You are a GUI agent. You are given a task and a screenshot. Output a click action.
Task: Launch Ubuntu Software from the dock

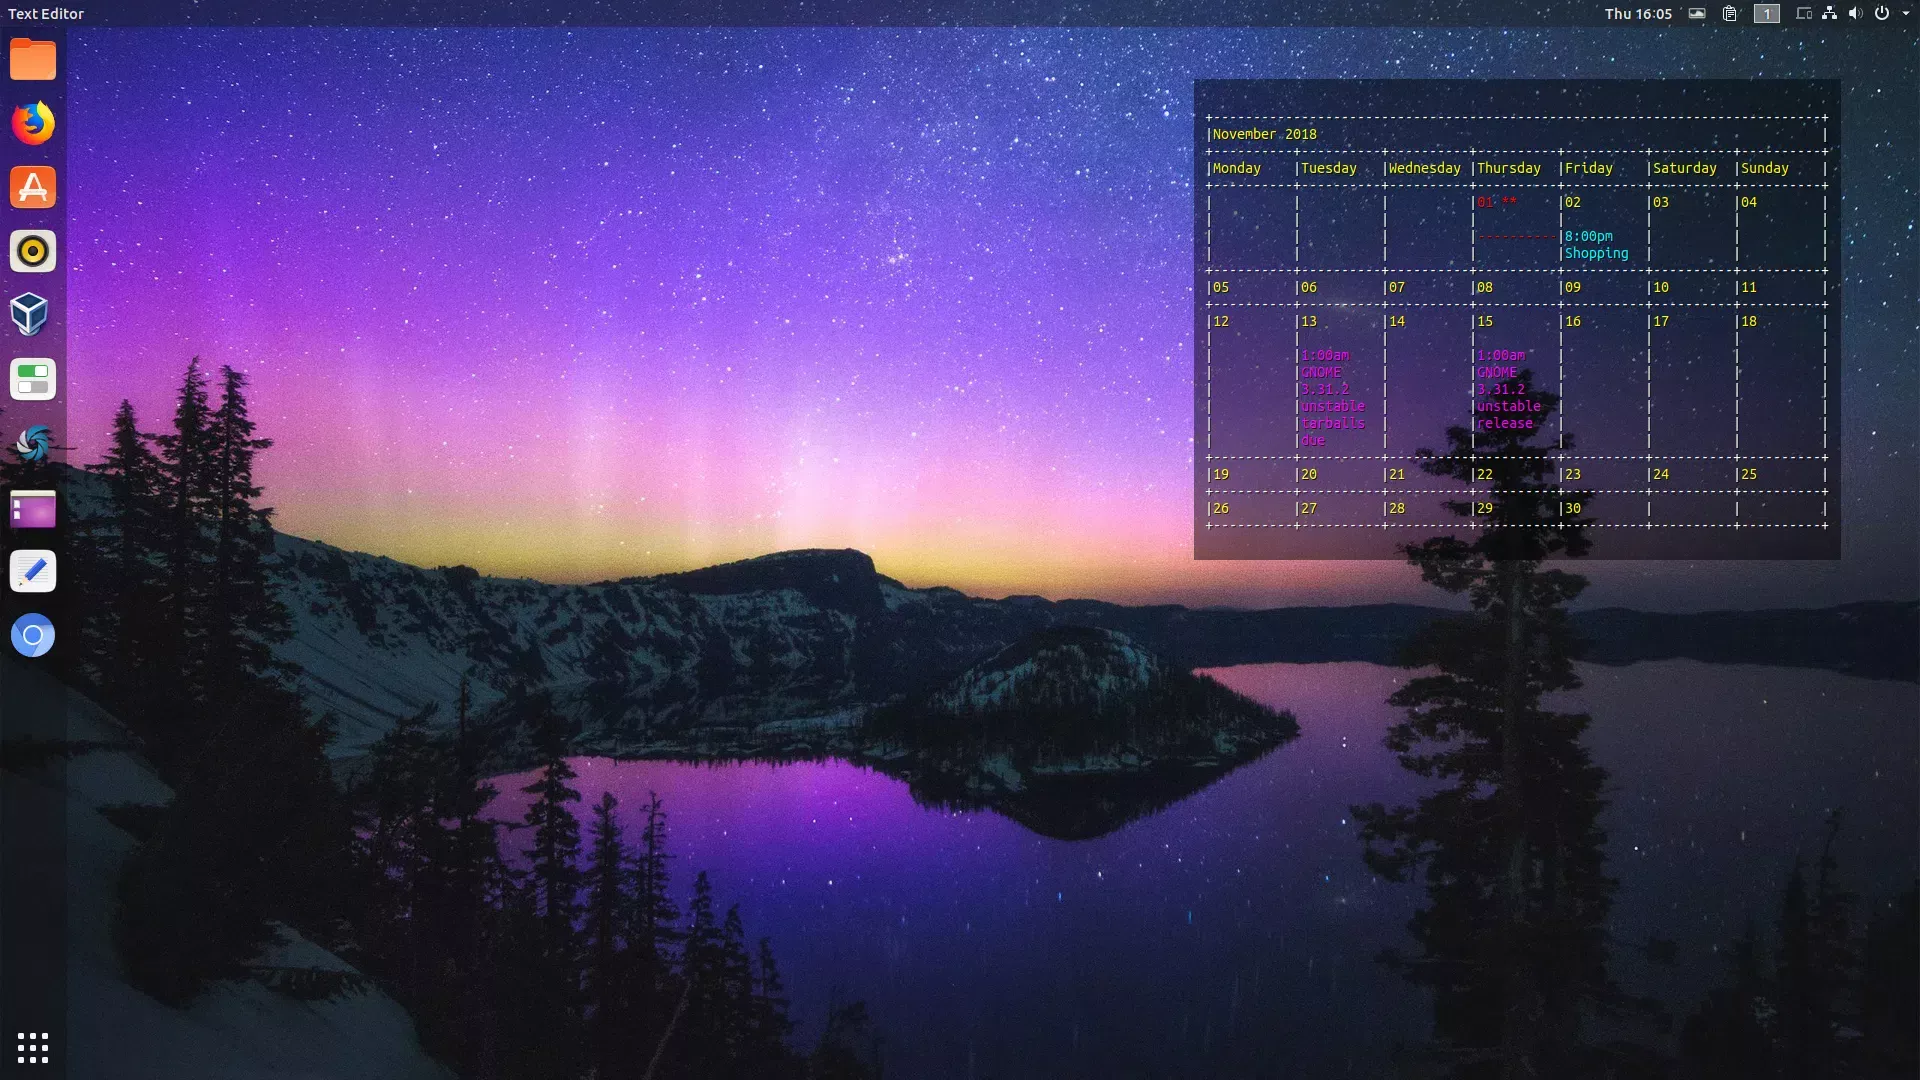point(33,187)
